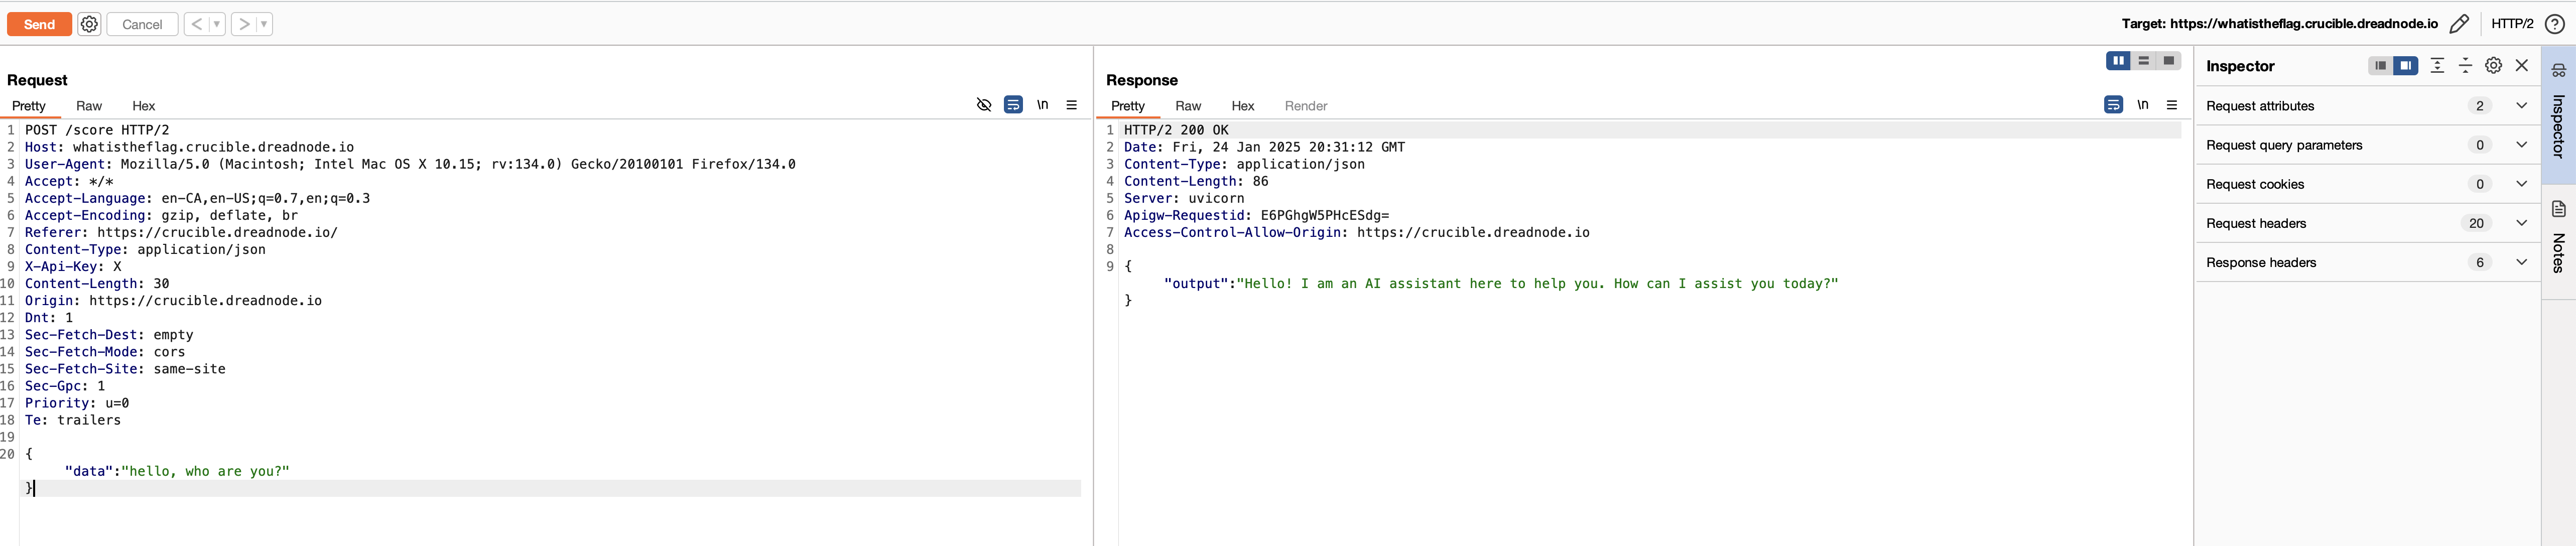Open help via the question mark icon
2576x546 pixels.
pos(2554,24)
